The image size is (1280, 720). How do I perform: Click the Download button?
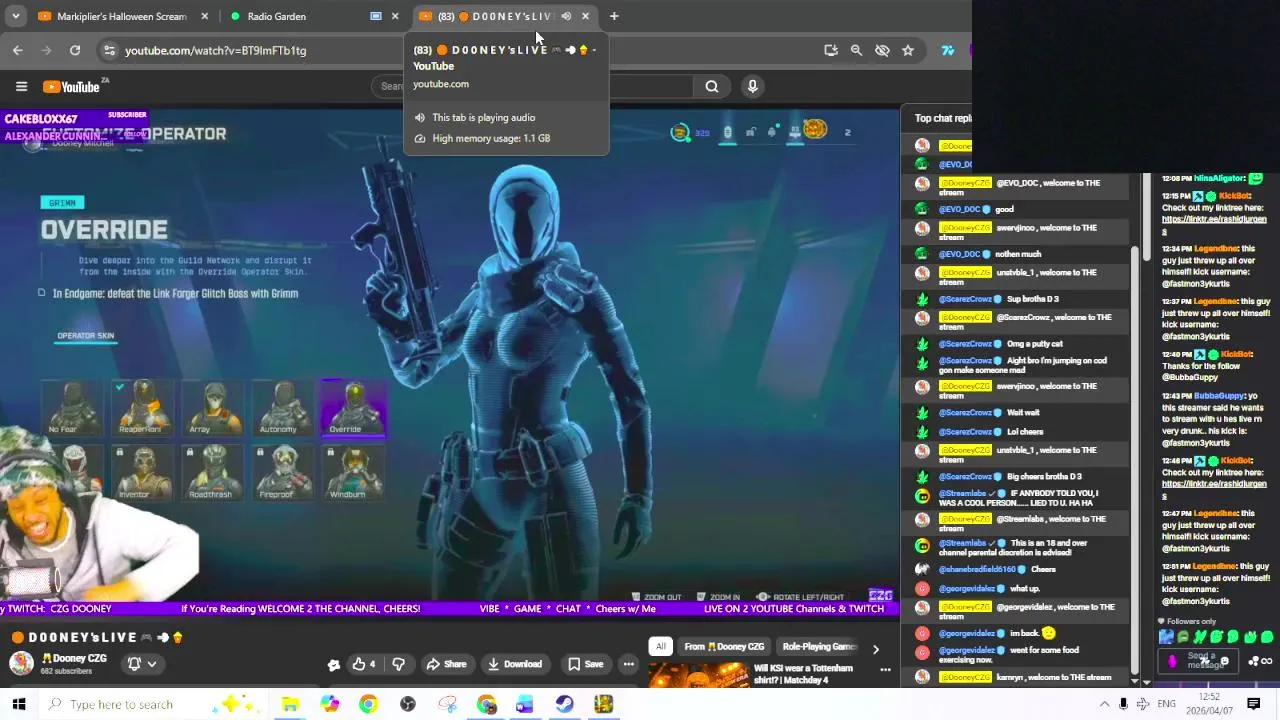click(x=515, y=664)
